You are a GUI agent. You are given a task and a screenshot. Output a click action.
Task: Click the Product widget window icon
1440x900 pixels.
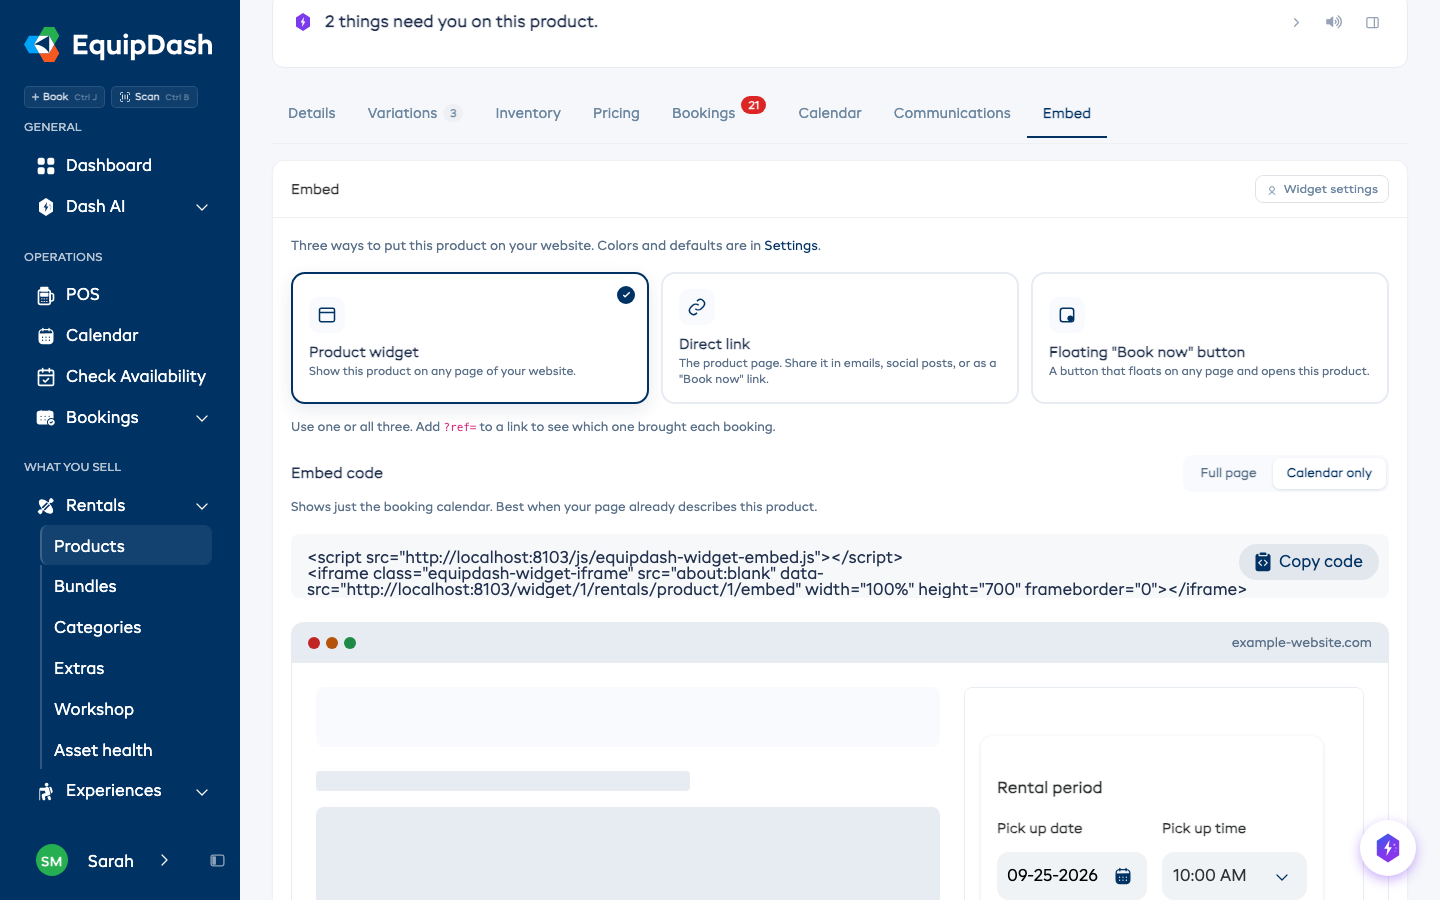coord(327,315)
